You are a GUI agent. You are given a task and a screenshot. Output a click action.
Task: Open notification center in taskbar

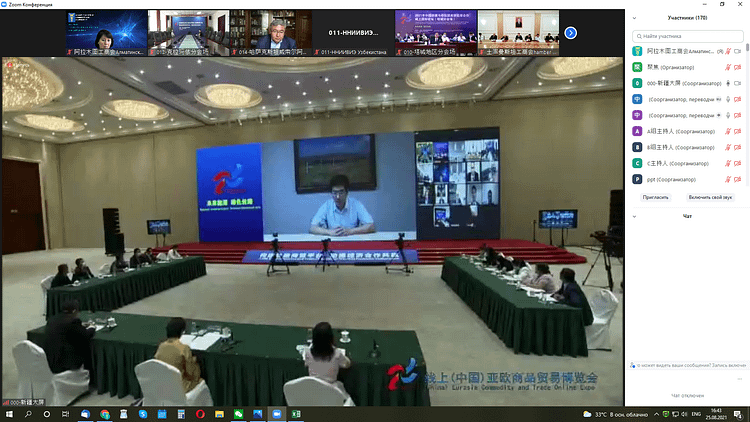point(739,414)
